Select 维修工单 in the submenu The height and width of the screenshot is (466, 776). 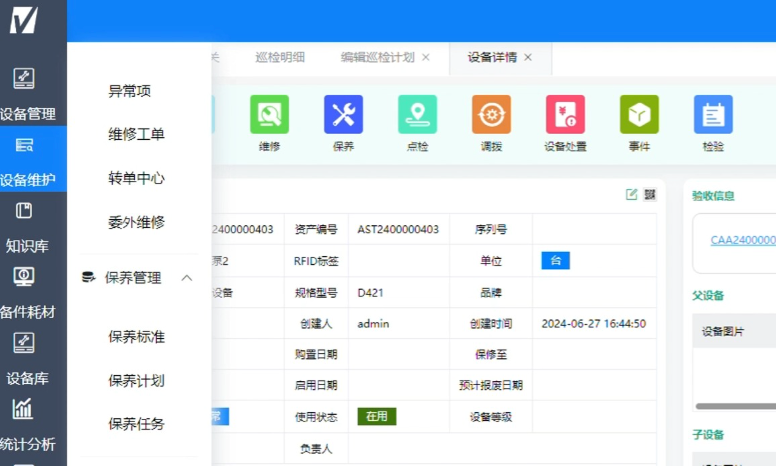click(x=136, y=134)
